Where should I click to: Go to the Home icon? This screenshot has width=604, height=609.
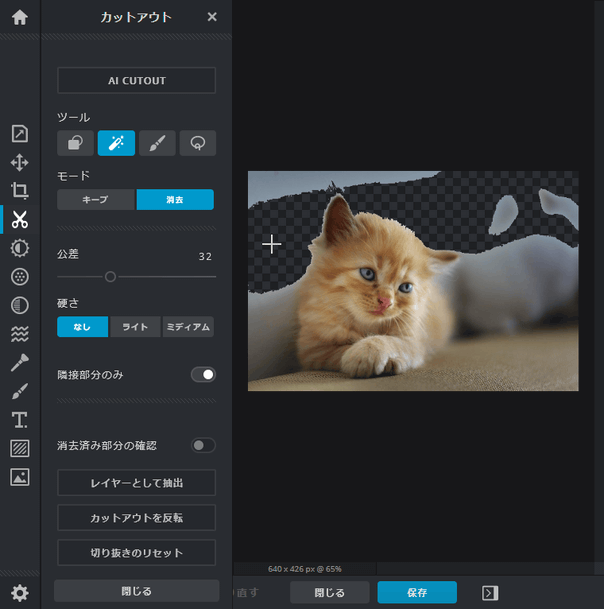coord(19,17)
